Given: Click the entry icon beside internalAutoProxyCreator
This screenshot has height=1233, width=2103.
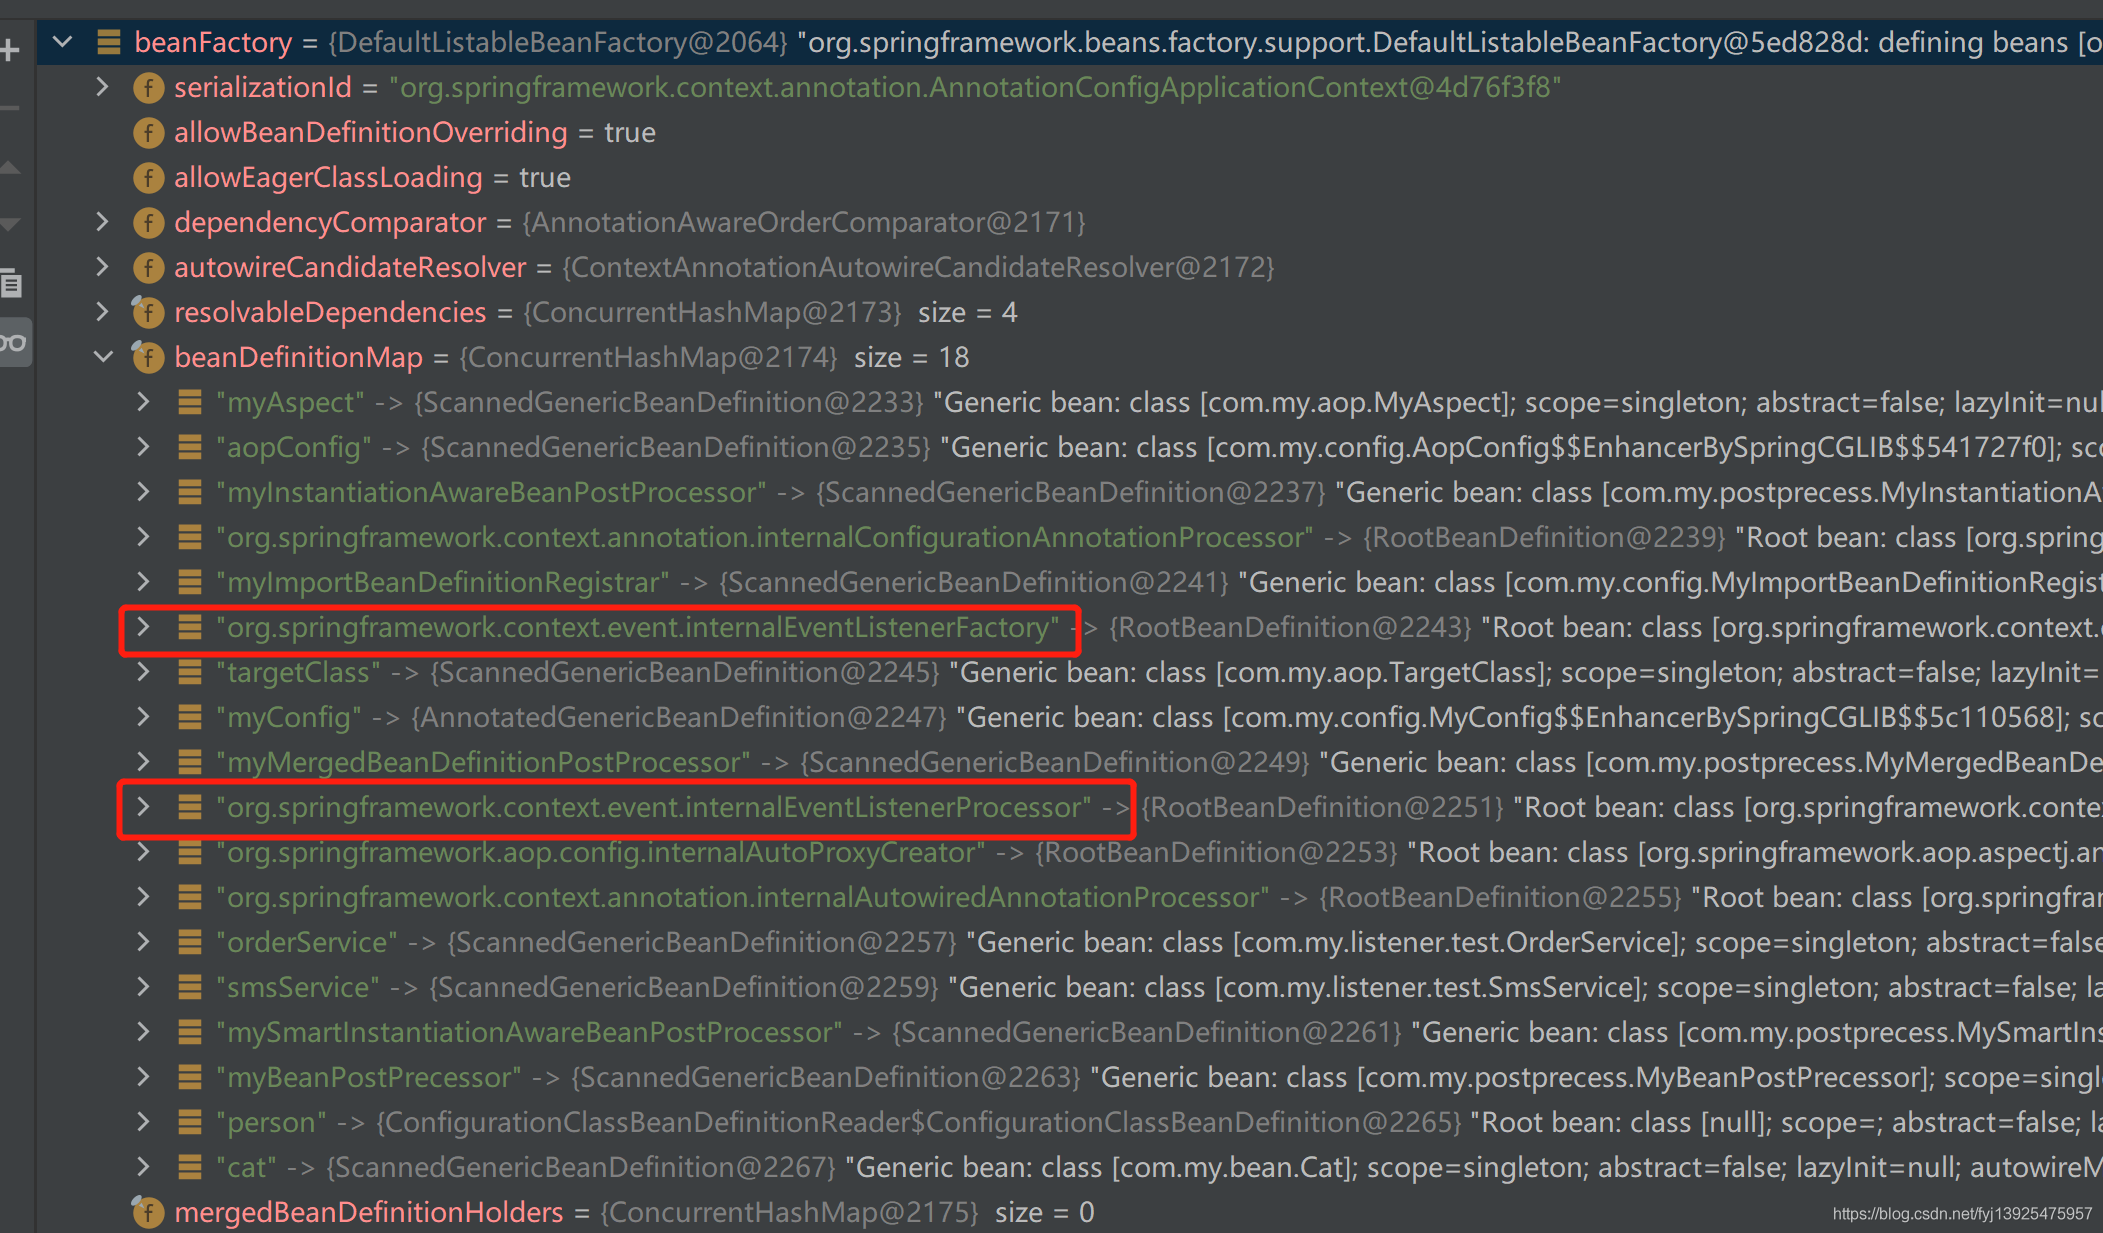Looking at the screenshot, I should coord(189,852).
